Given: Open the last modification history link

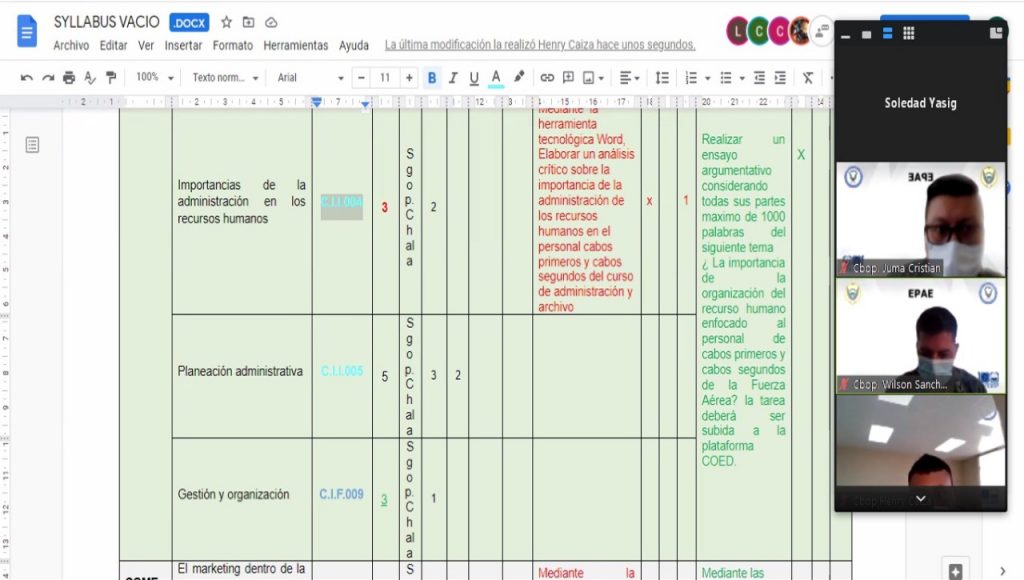Looking at the screenshot, I should pos(540,44).
